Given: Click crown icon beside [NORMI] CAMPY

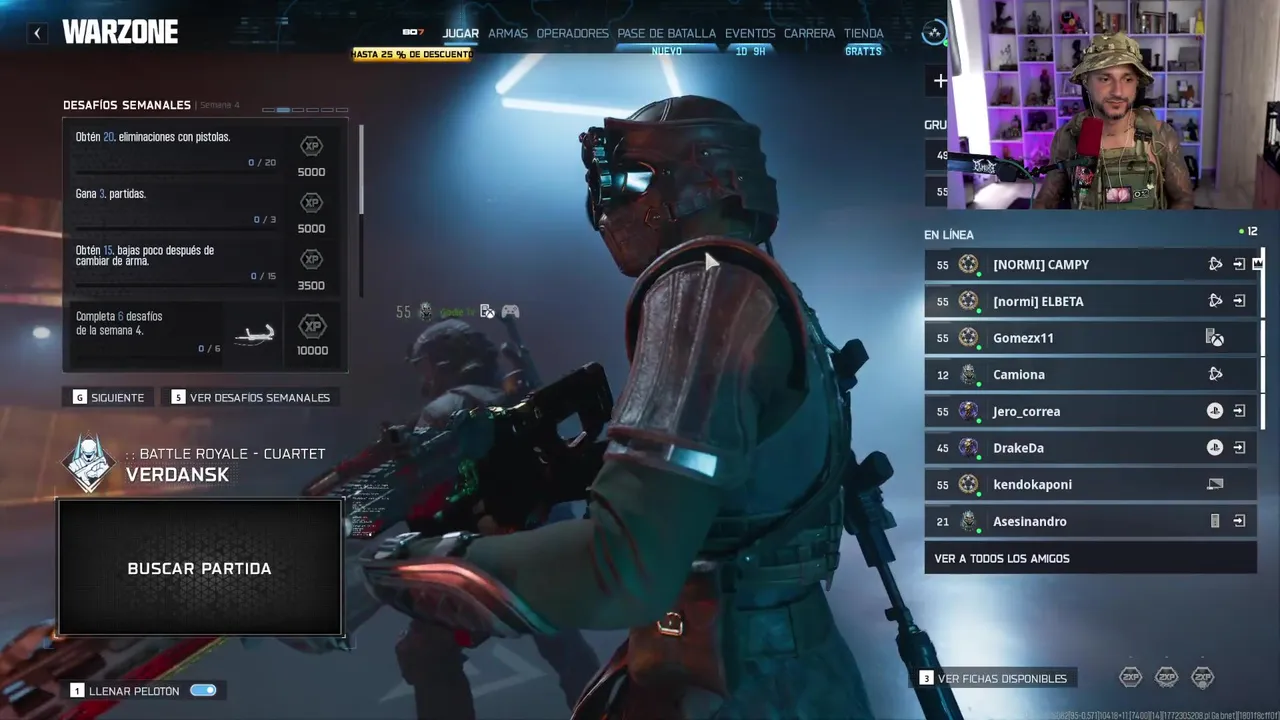Looking at the screenshot, I should click(1257, 264).
